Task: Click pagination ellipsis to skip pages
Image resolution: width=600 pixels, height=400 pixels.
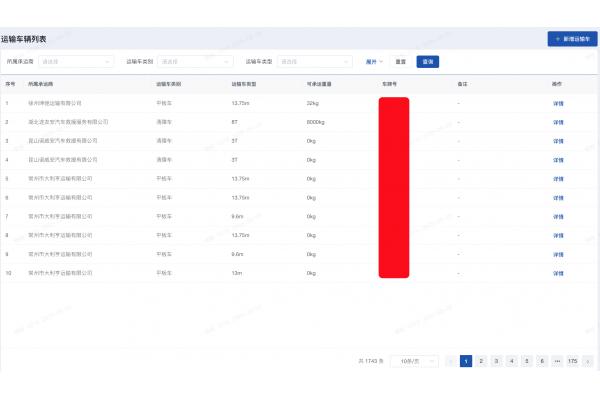Action: click(556, 360)
